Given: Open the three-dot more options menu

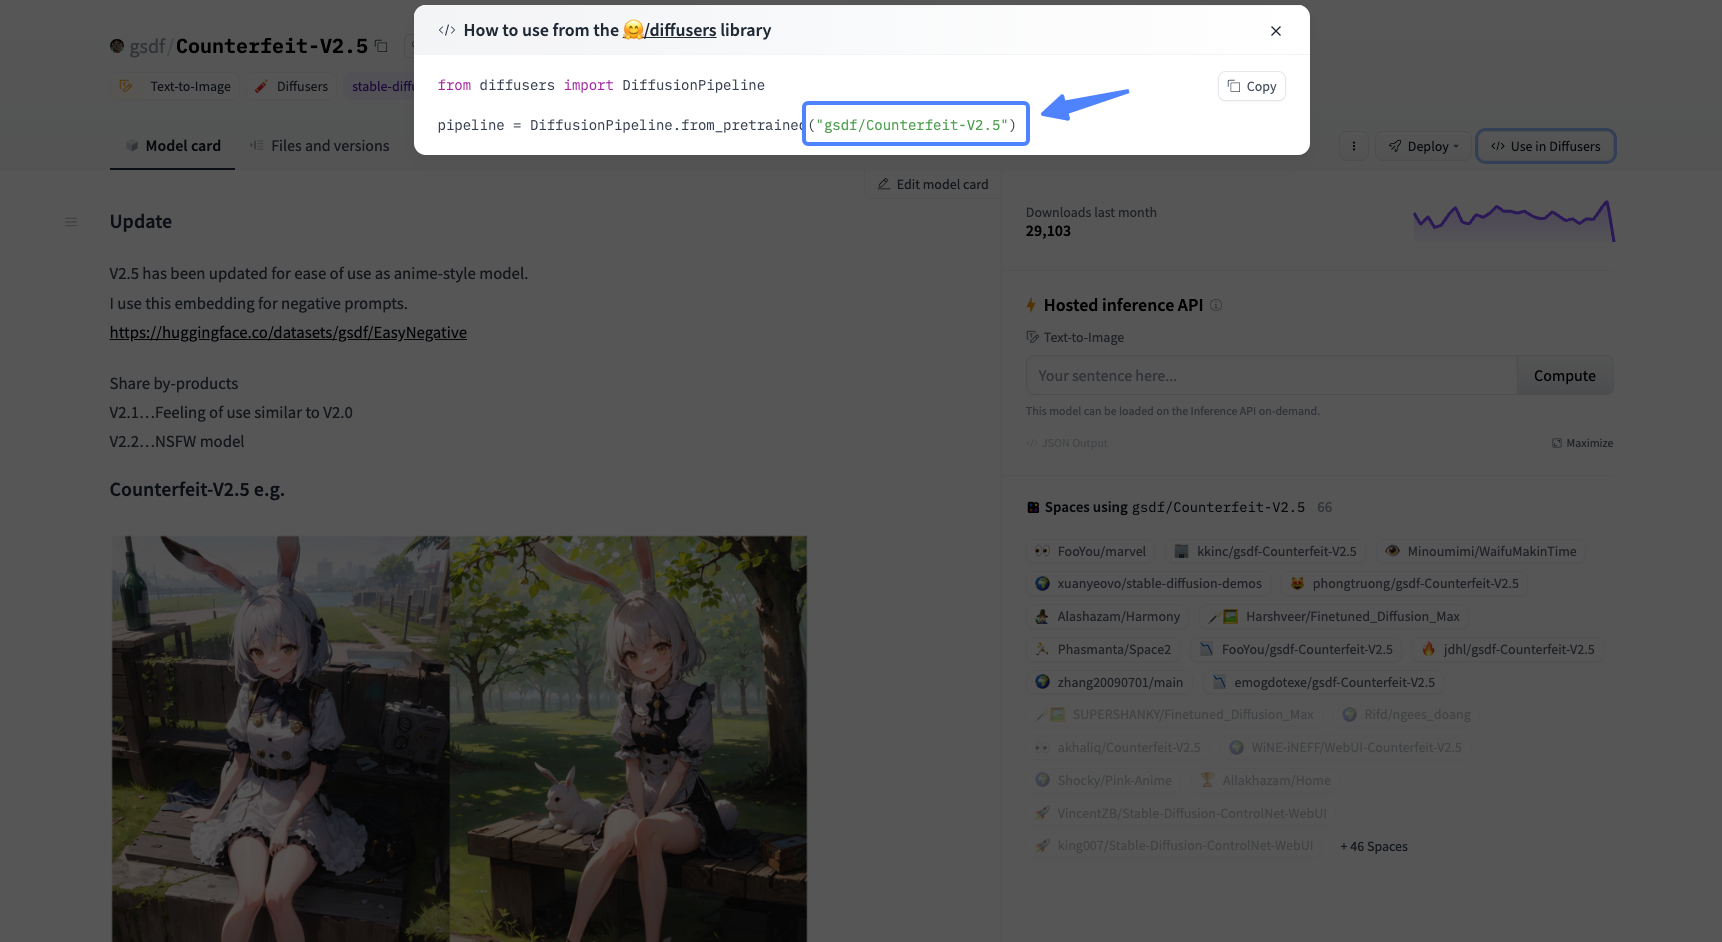Looking at the screenshot, I should [x=1353, y=146].
